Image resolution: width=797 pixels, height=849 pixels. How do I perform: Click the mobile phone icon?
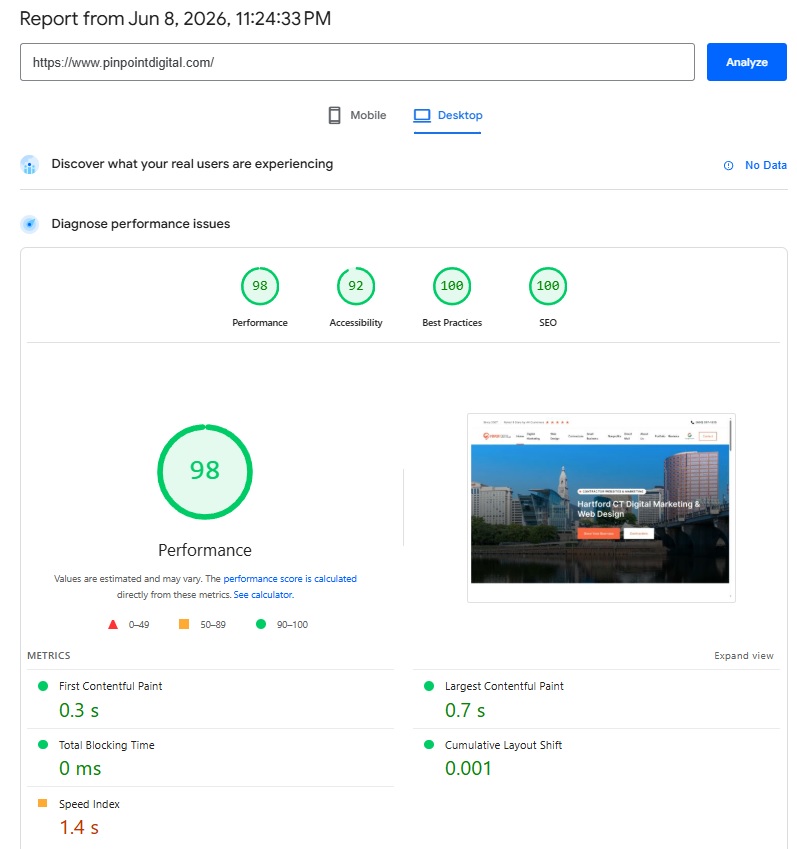point(335,115)
